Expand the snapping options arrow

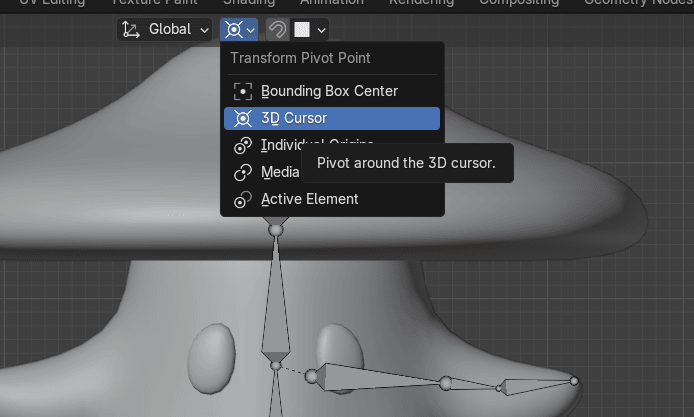(321, 30)
